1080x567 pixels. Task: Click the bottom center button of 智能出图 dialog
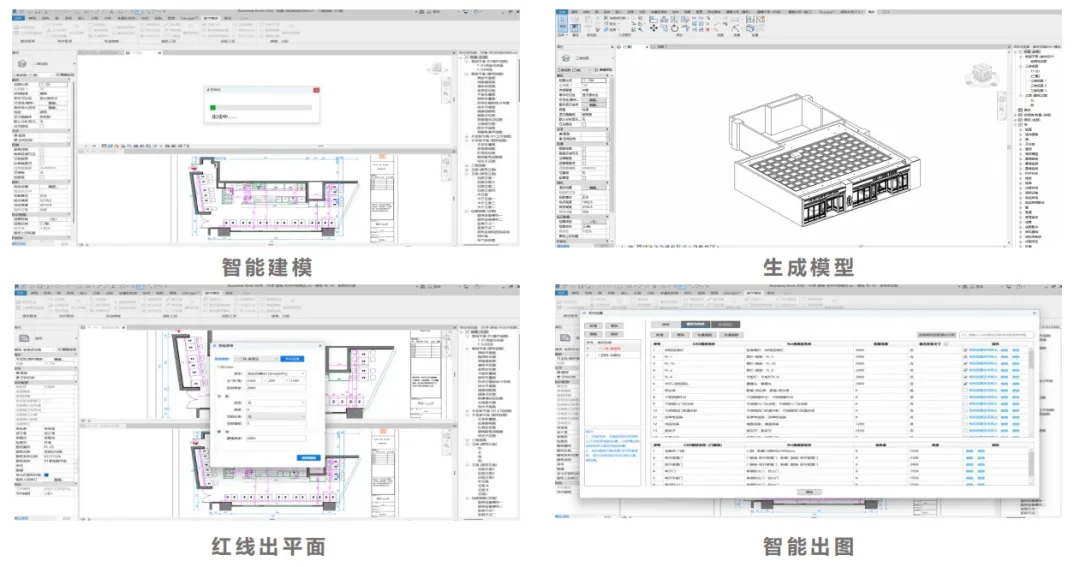pos(809,492)
